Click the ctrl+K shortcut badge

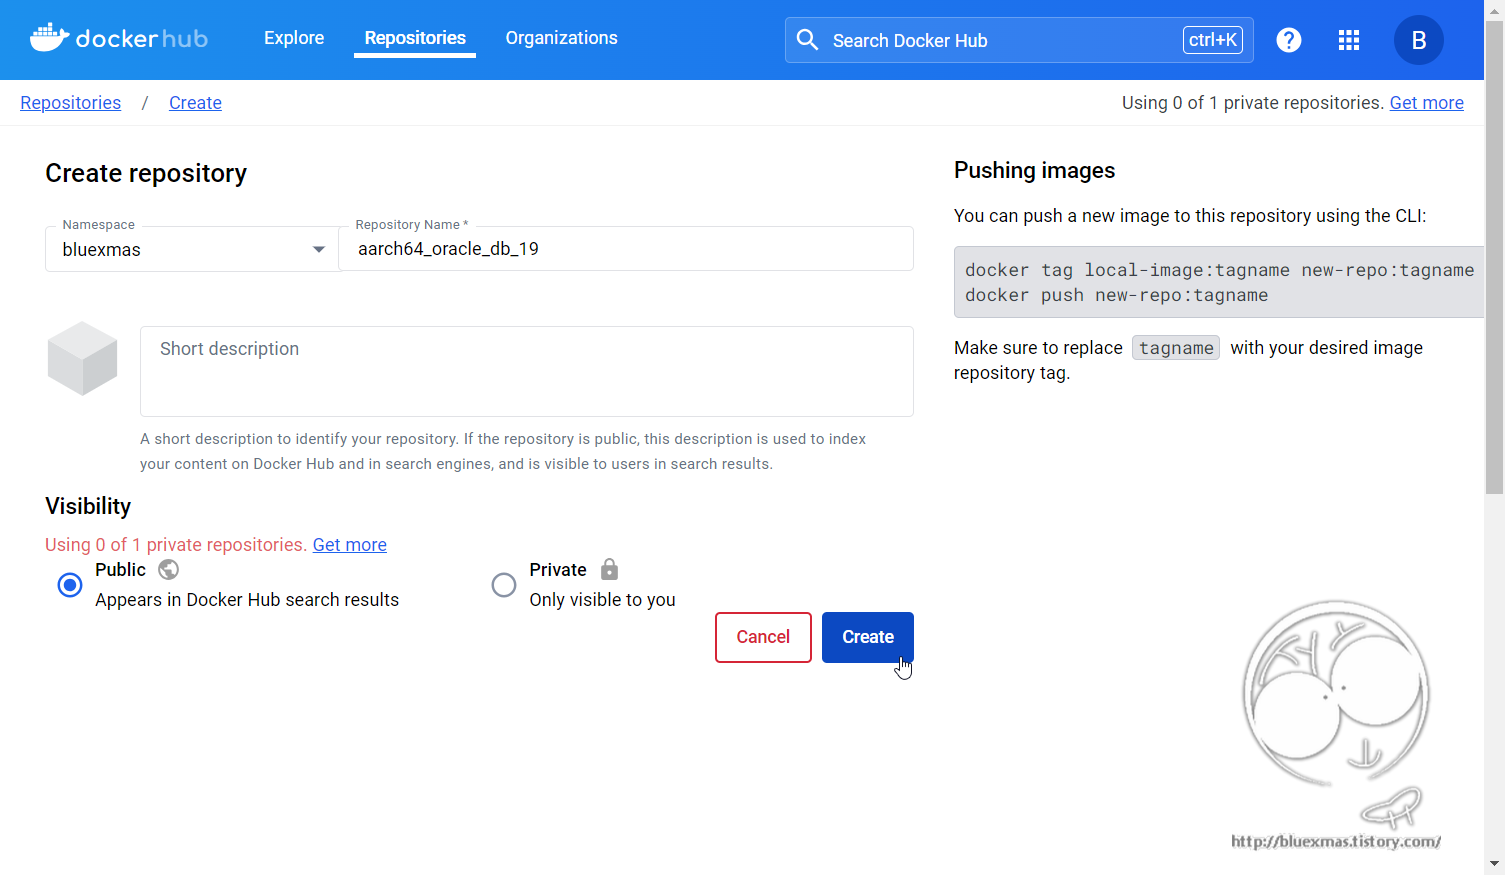click(1213, 40)
